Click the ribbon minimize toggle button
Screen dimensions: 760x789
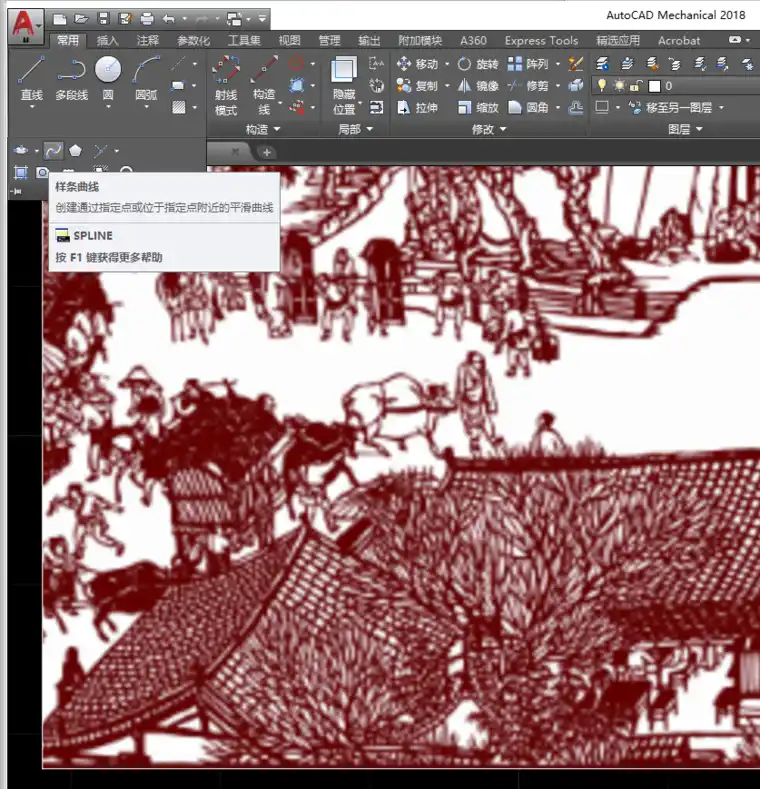click(x=734, y=40)
